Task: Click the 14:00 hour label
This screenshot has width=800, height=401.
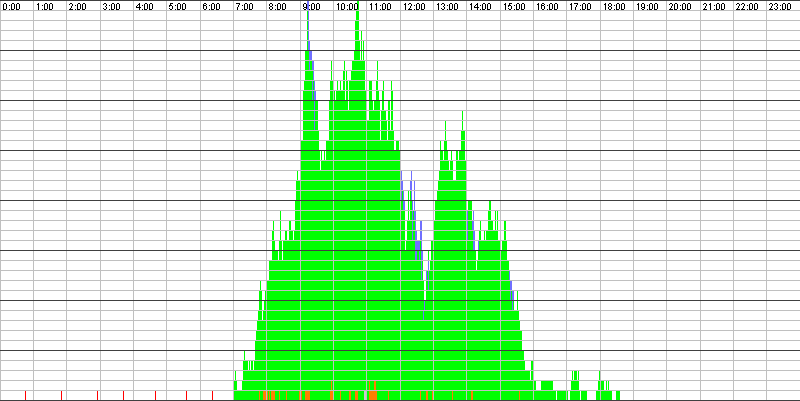Action: click(x=480, y=7)
